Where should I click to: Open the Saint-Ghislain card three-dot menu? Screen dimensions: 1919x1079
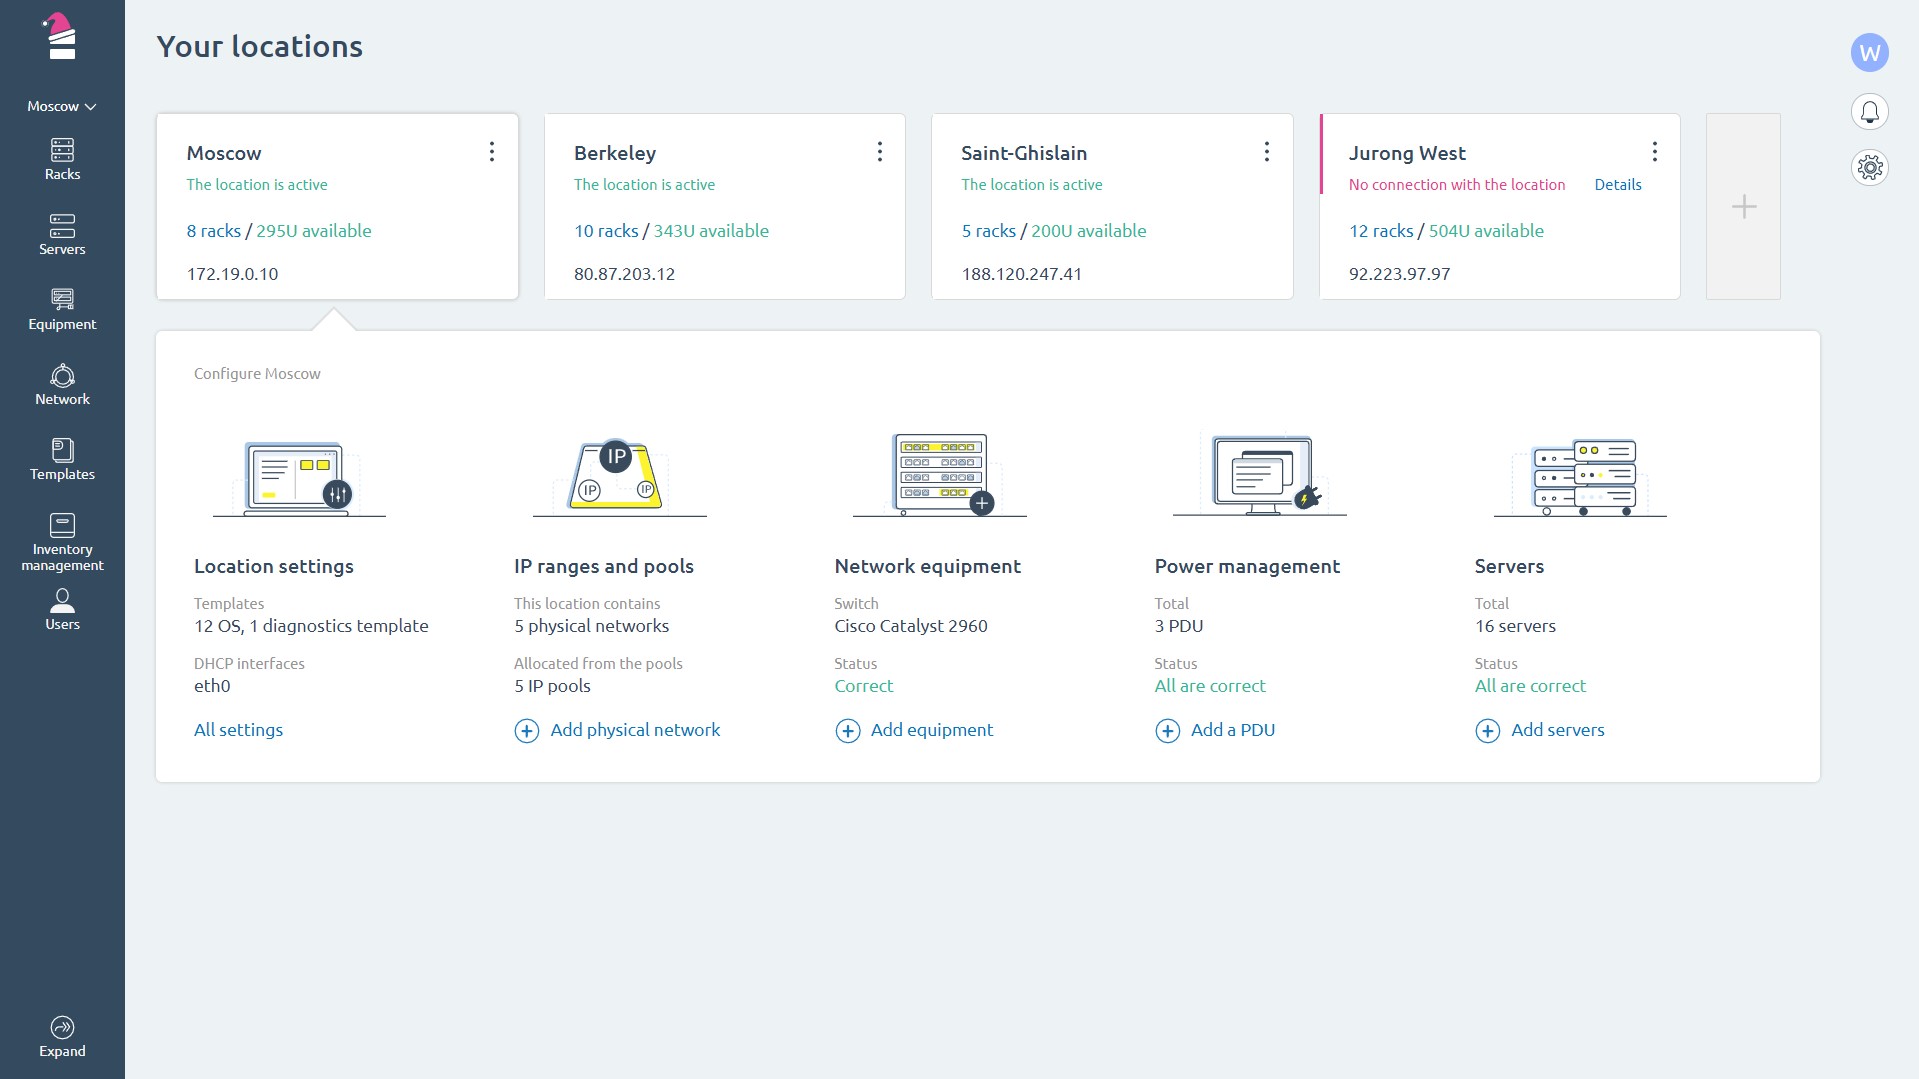coord(1266,151)
